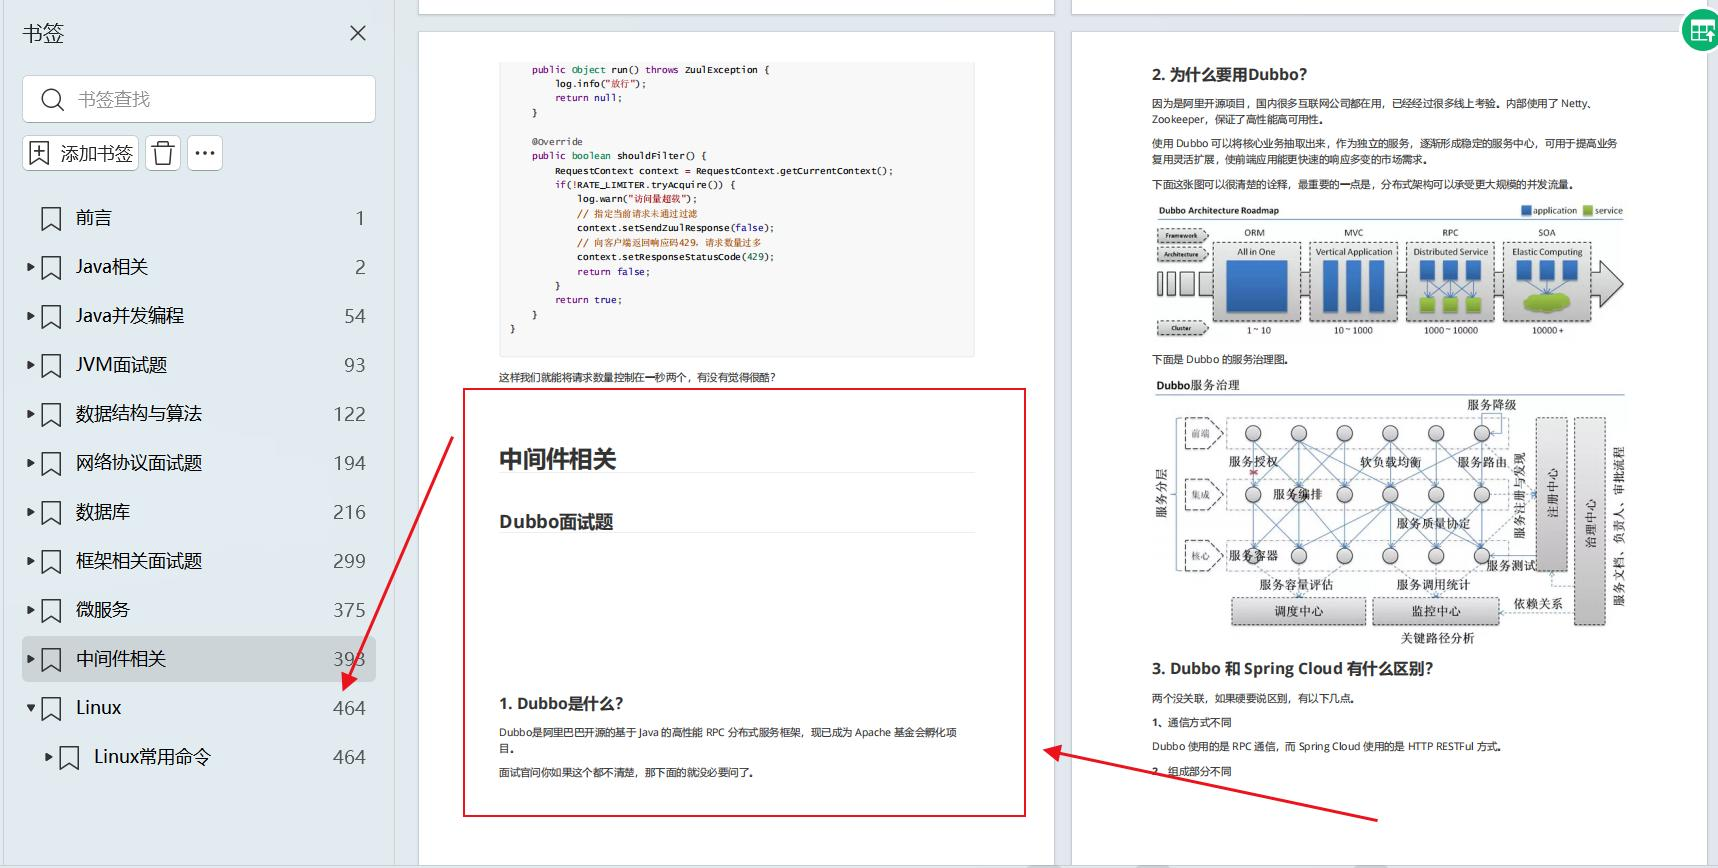Click the heading 1. Dubbo是什么?

pyautogui.click(x=561, y=703)
